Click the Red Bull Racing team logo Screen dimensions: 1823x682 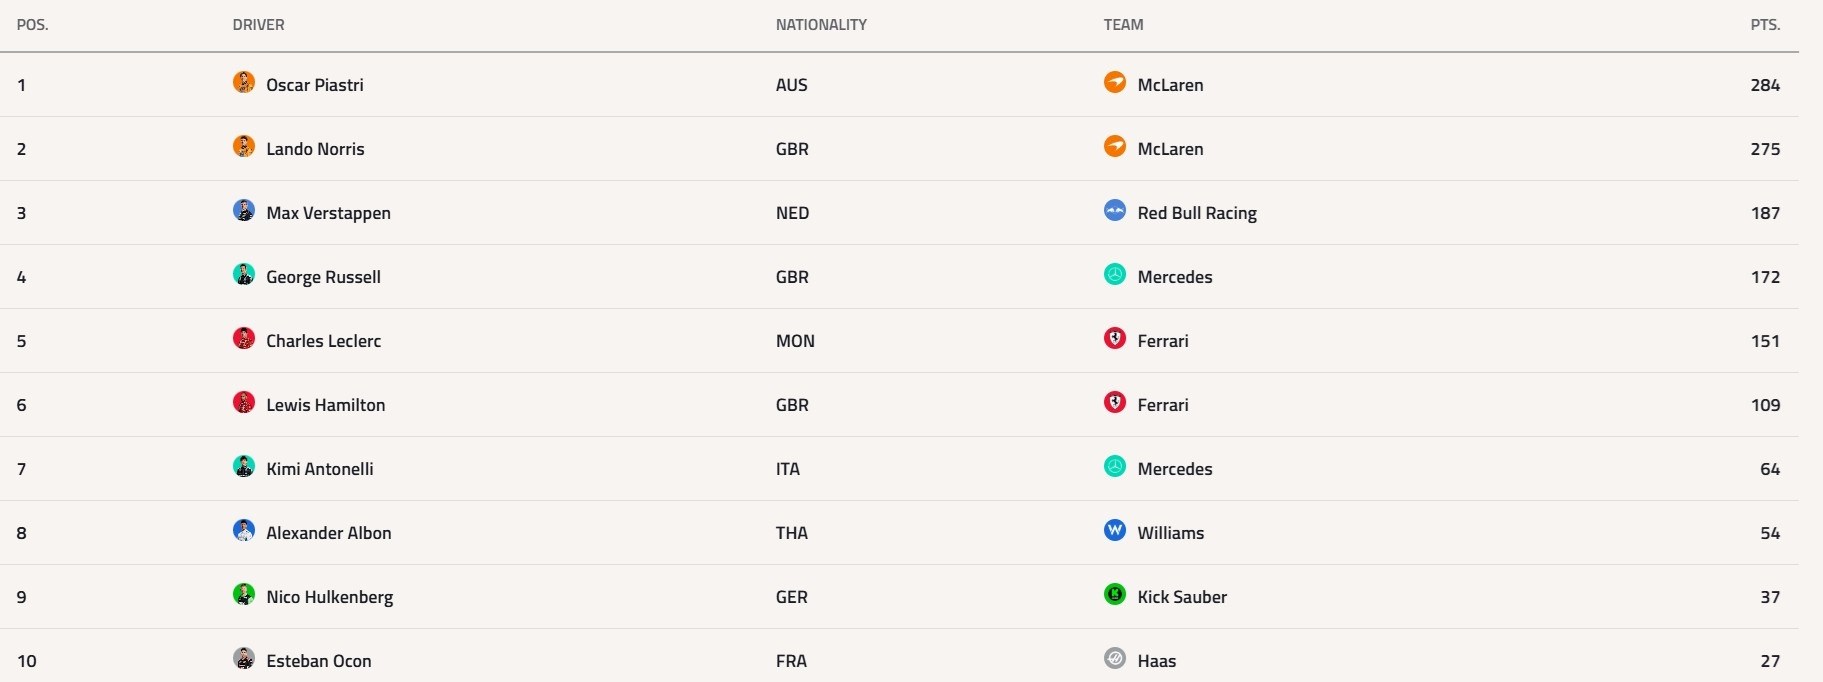pyautogui.click(x=1115, y=210)
